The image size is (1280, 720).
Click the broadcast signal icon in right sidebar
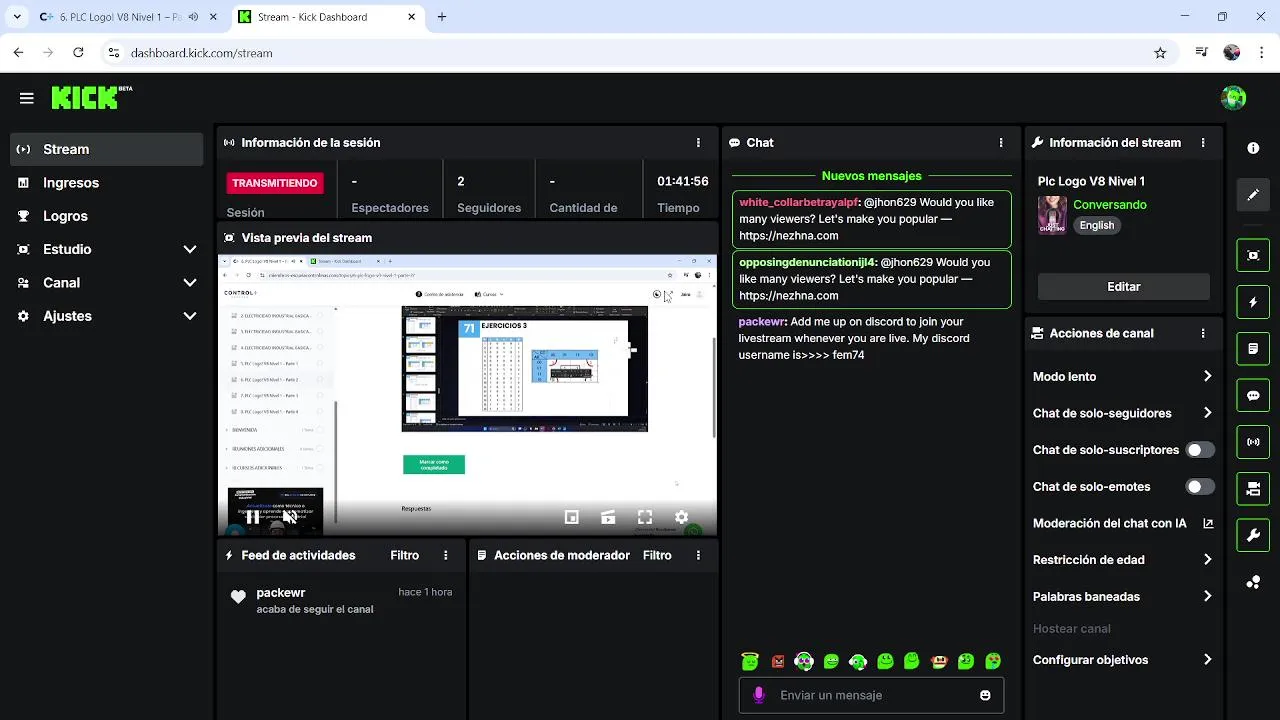click(1253, 442)
